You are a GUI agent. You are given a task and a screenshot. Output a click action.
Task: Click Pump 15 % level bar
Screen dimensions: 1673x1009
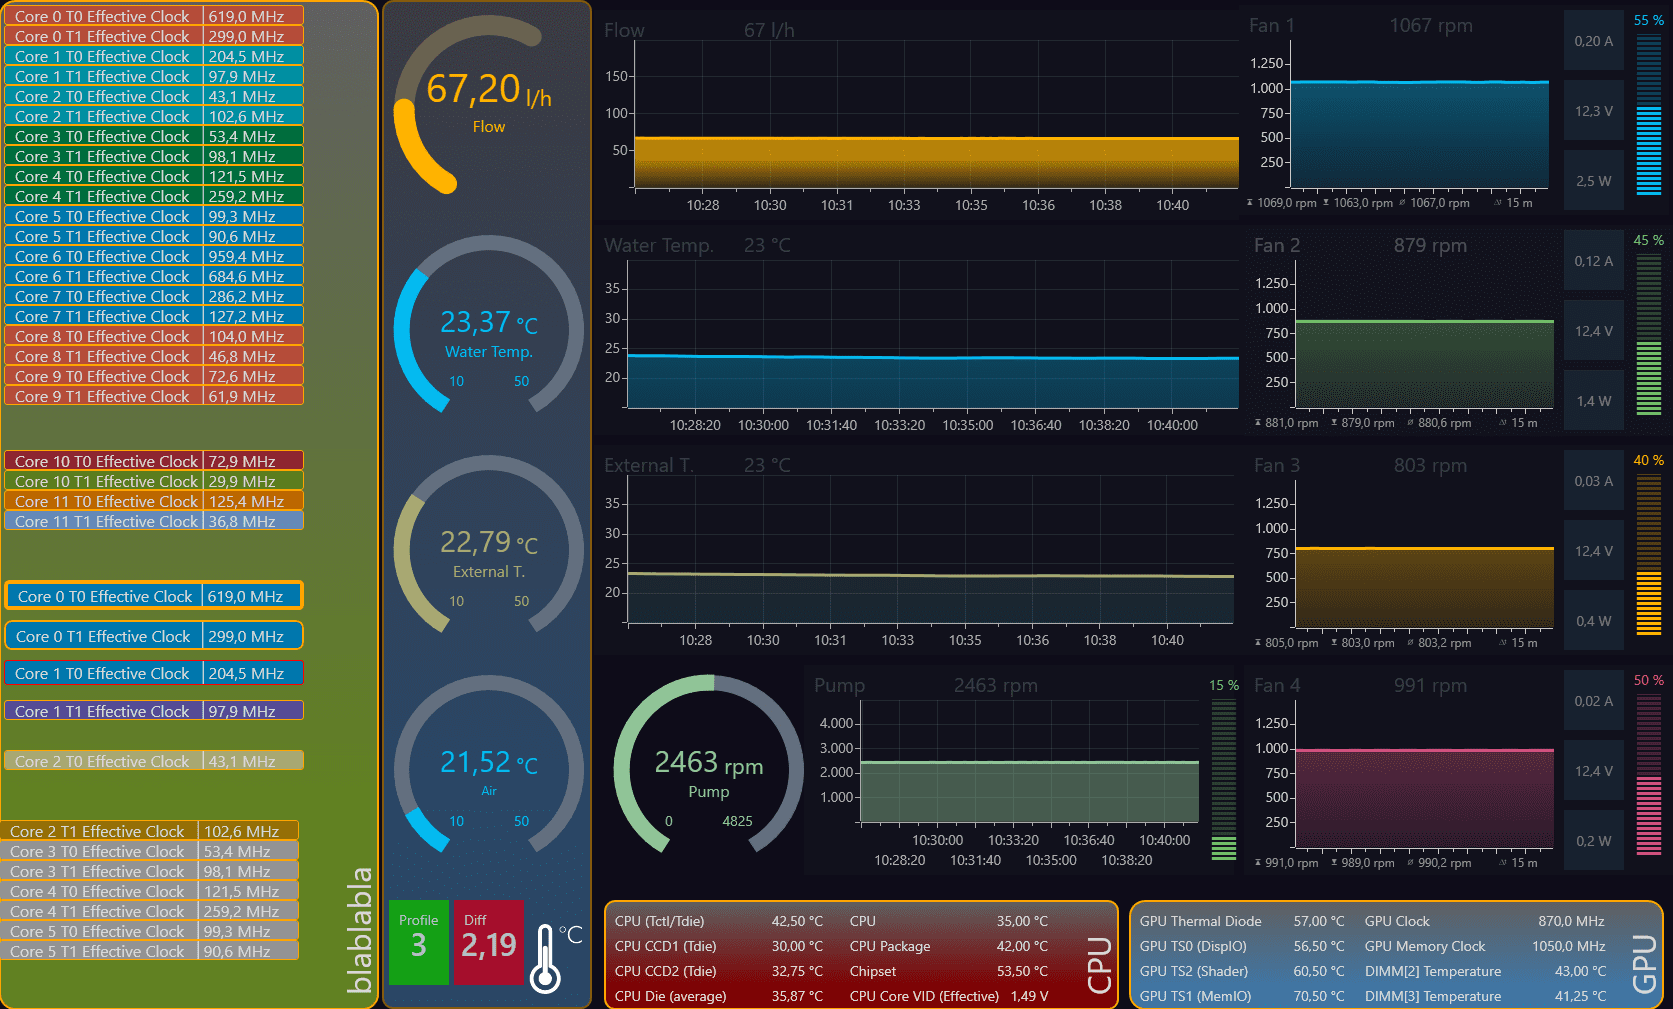point(1224,779)
